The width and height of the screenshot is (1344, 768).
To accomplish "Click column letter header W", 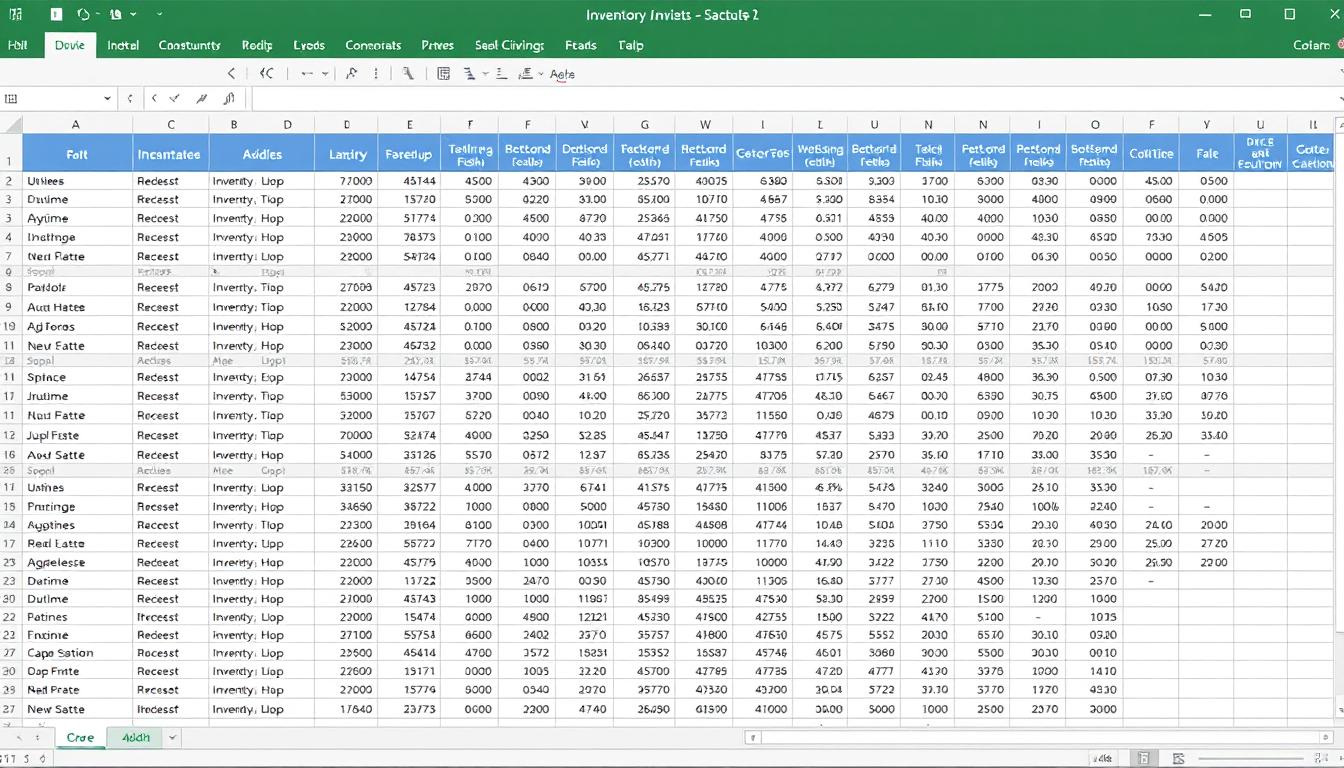I will (704, 125).
